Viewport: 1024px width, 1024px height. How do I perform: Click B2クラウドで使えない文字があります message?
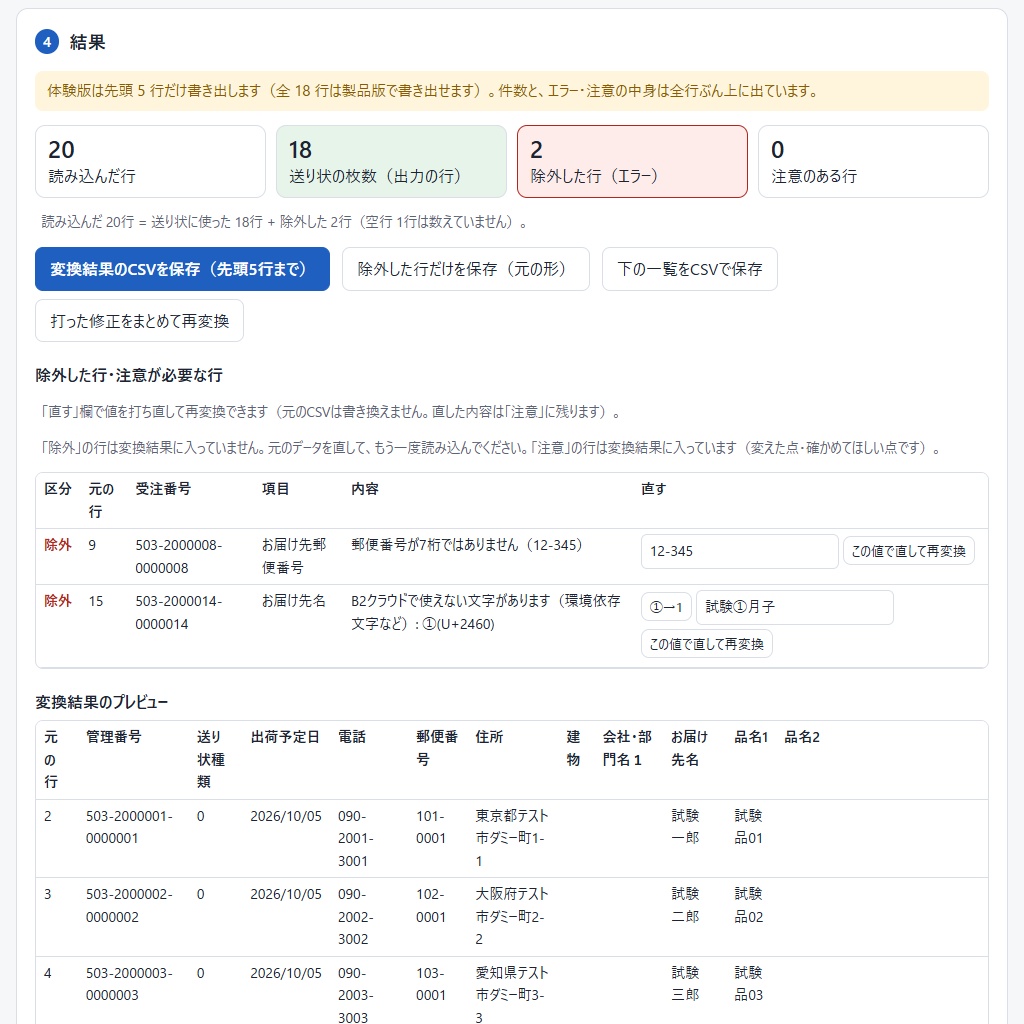pyautogui.click(x=486, y=613)
